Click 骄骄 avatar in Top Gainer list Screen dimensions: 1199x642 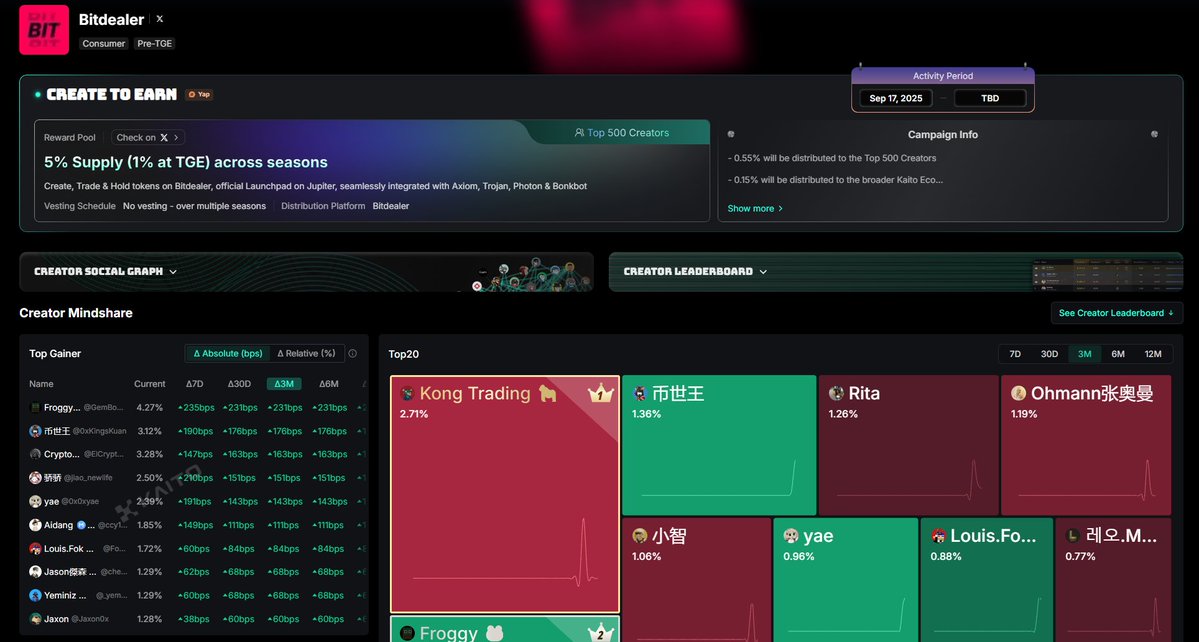pos(35,478)
